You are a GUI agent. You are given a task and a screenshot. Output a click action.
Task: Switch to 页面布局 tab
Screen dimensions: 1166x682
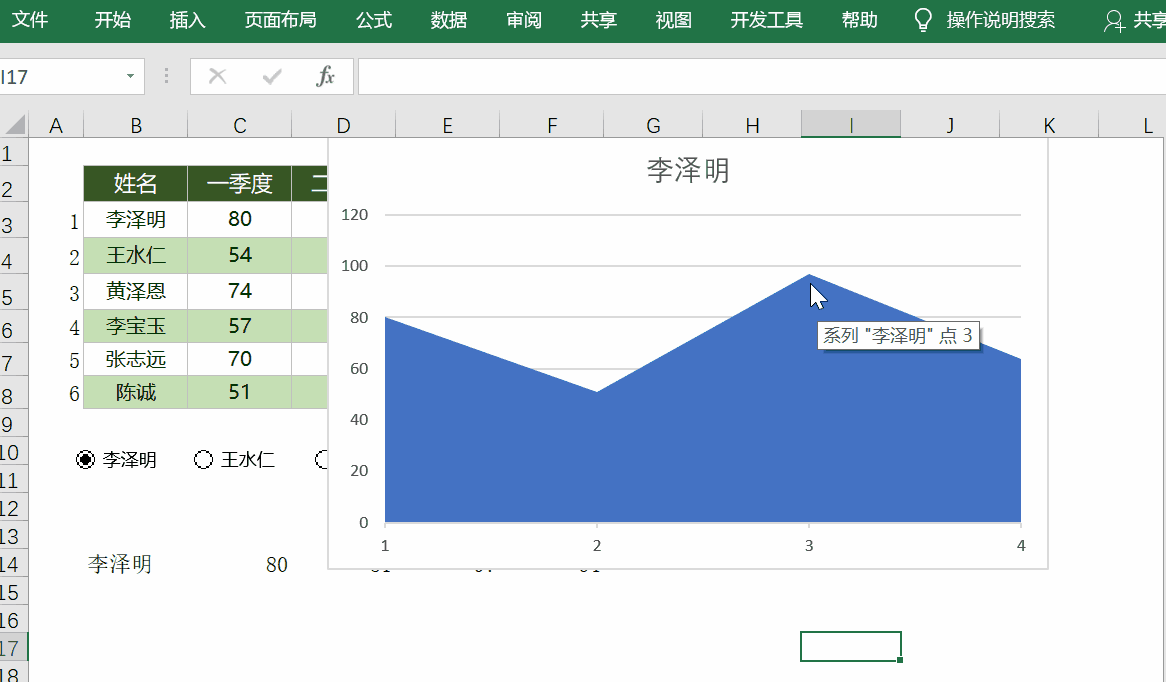280,20
